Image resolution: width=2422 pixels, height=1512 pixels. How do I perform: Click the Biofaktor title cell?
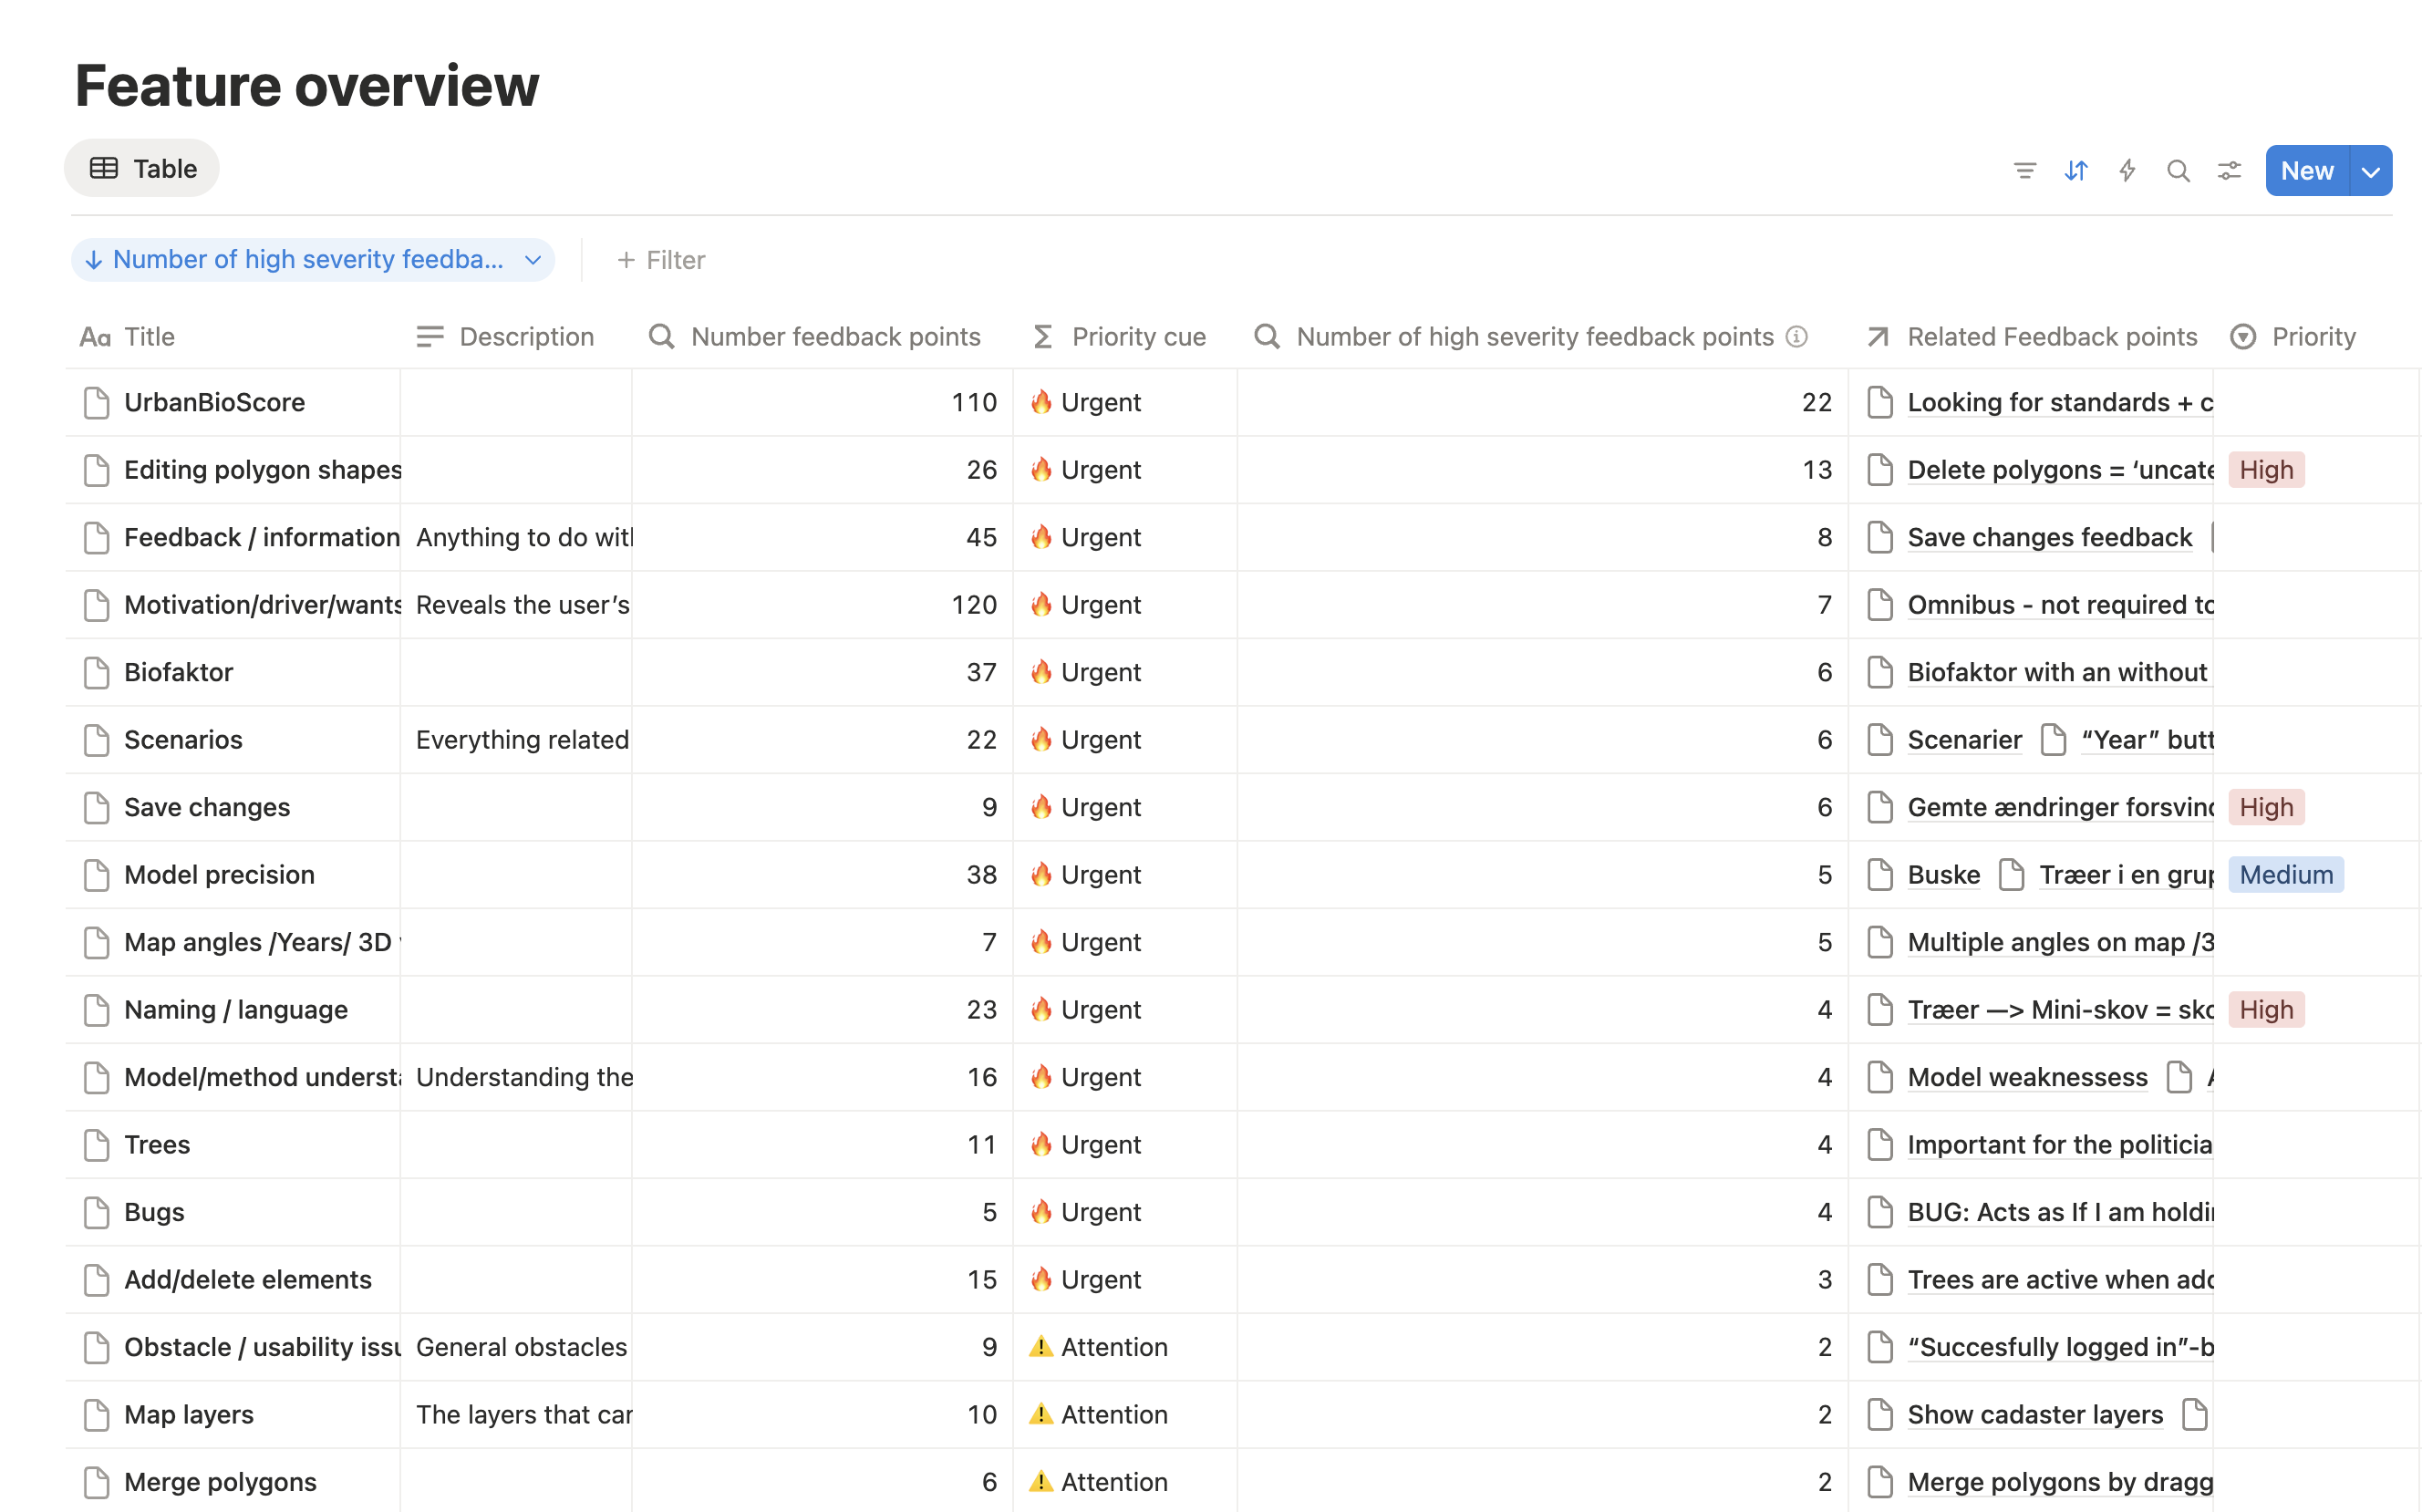(179, 673)
